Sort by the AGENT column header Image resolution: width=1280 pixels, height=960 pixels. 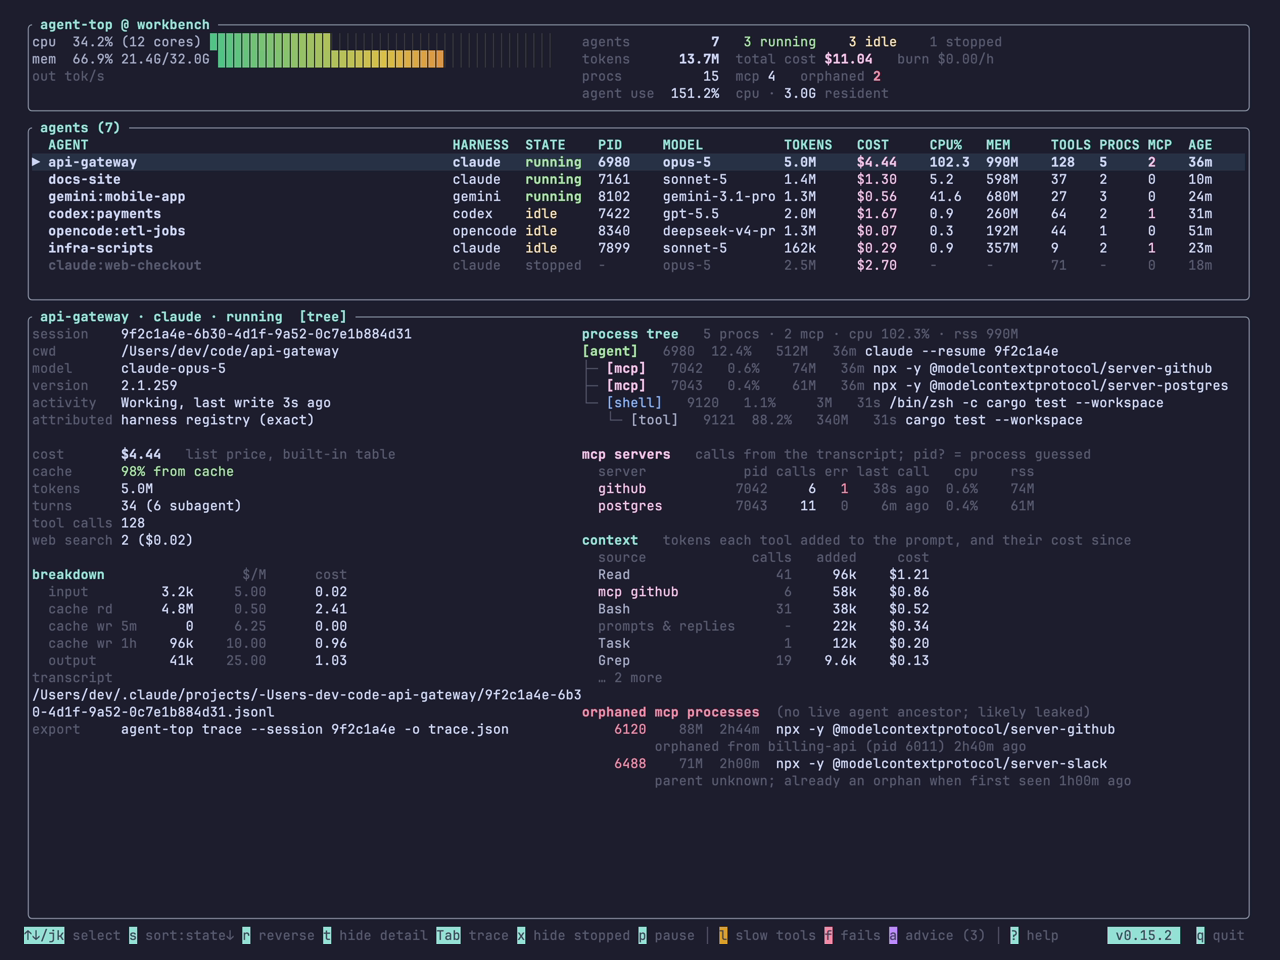pyautogui.click(x=68, y=145)
